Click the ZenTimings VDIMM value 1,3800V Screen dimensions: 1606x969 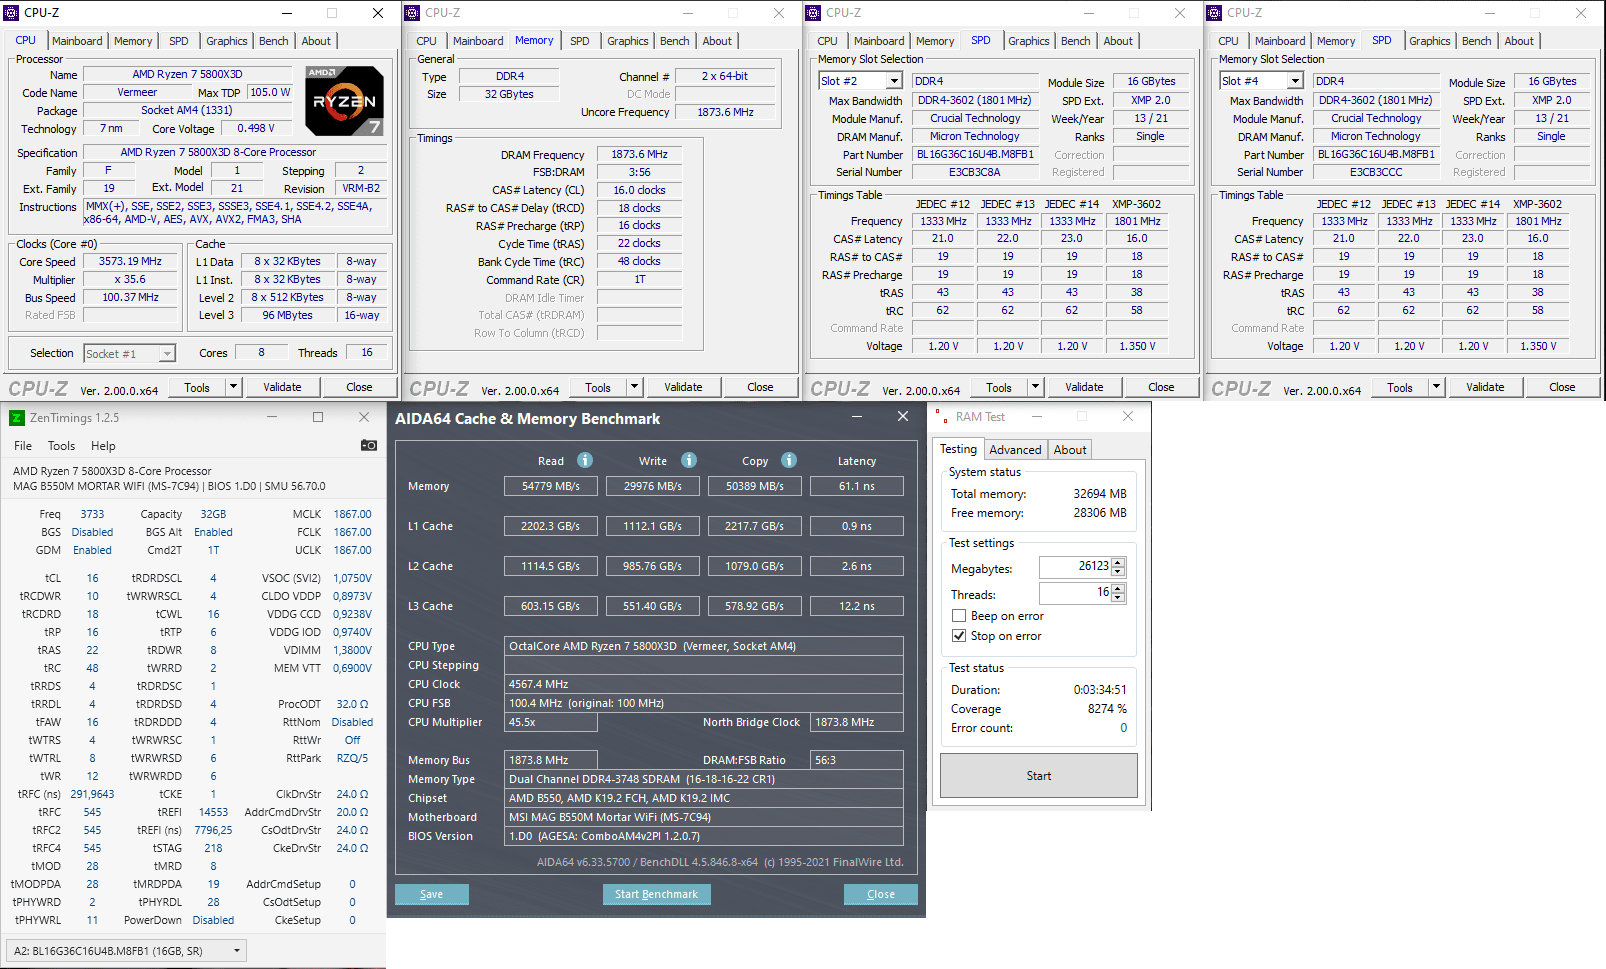point(352,650)
